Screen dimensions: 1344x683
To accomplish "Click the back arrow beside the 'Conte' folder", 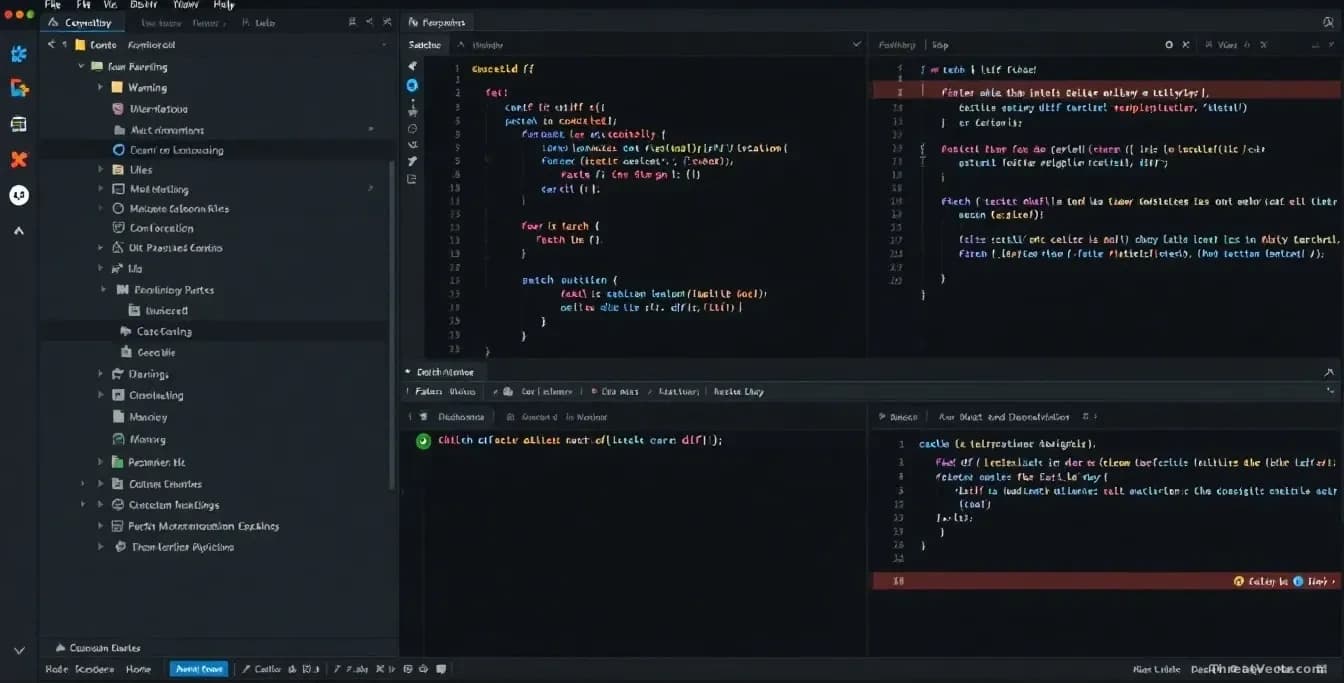I will point(51,45).
